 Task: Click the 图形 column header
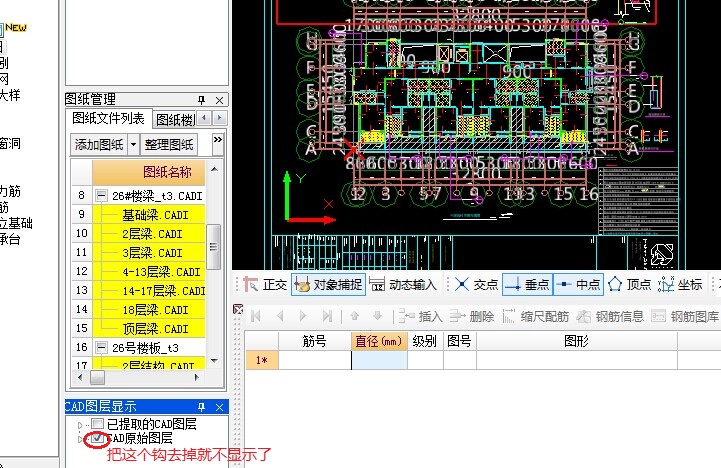coord(577,341)
